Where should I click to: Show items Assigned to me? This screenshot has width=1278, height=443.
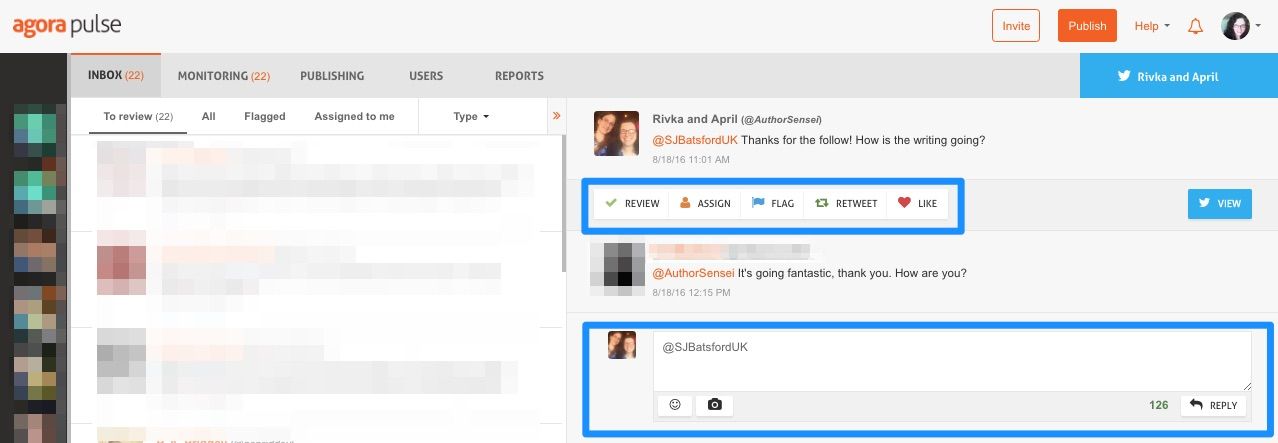pos(354,116)
